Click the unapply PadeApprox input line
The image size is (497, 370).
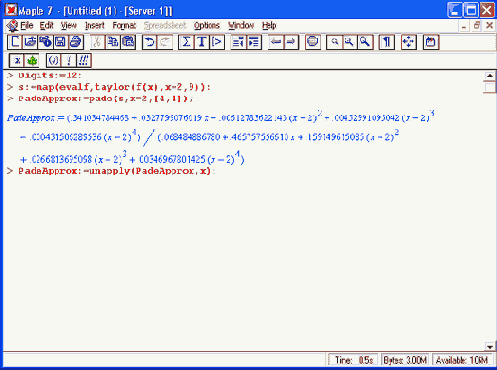pos(115,171)
